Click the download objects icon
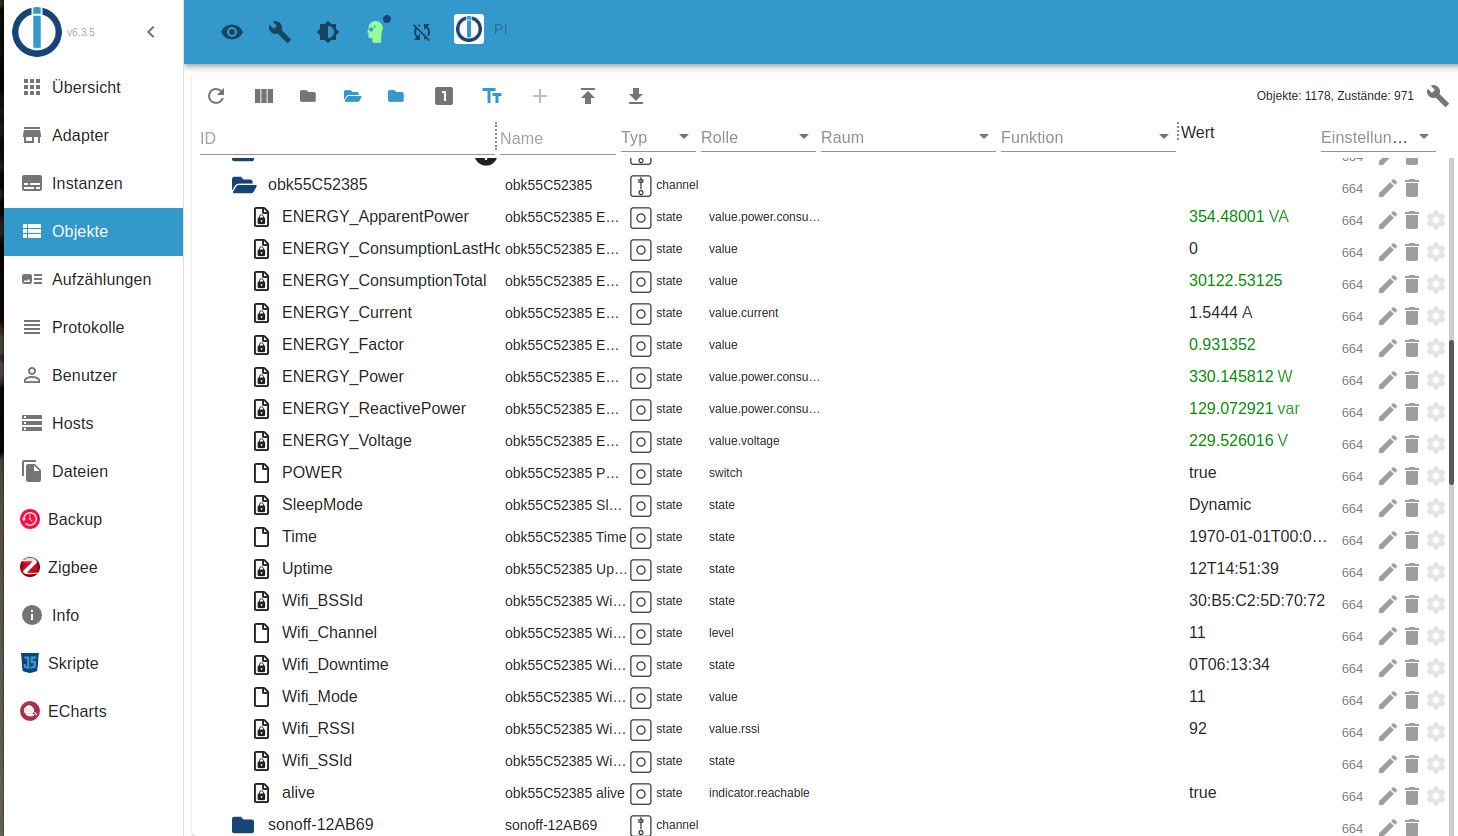The image size is (1458, 836). coord(635,96)
